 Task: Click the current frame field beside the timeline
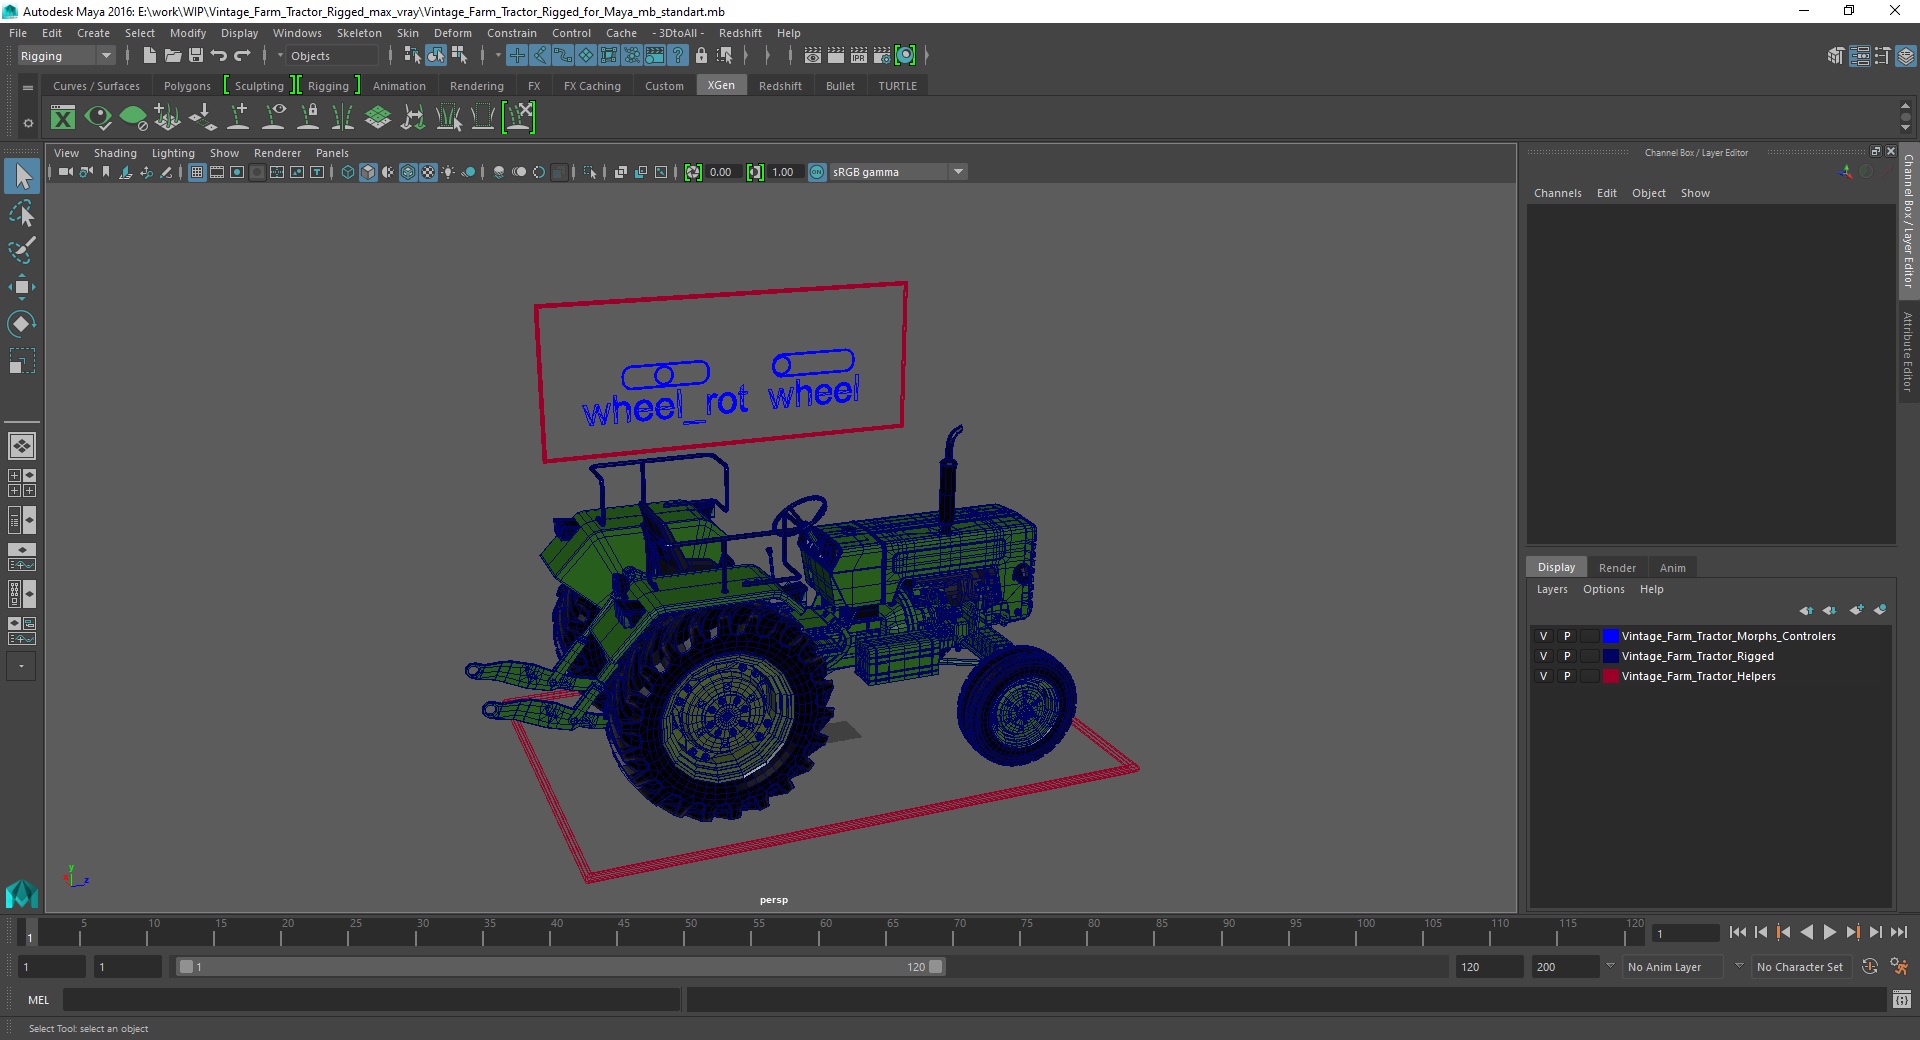[x=1685, y=934]
